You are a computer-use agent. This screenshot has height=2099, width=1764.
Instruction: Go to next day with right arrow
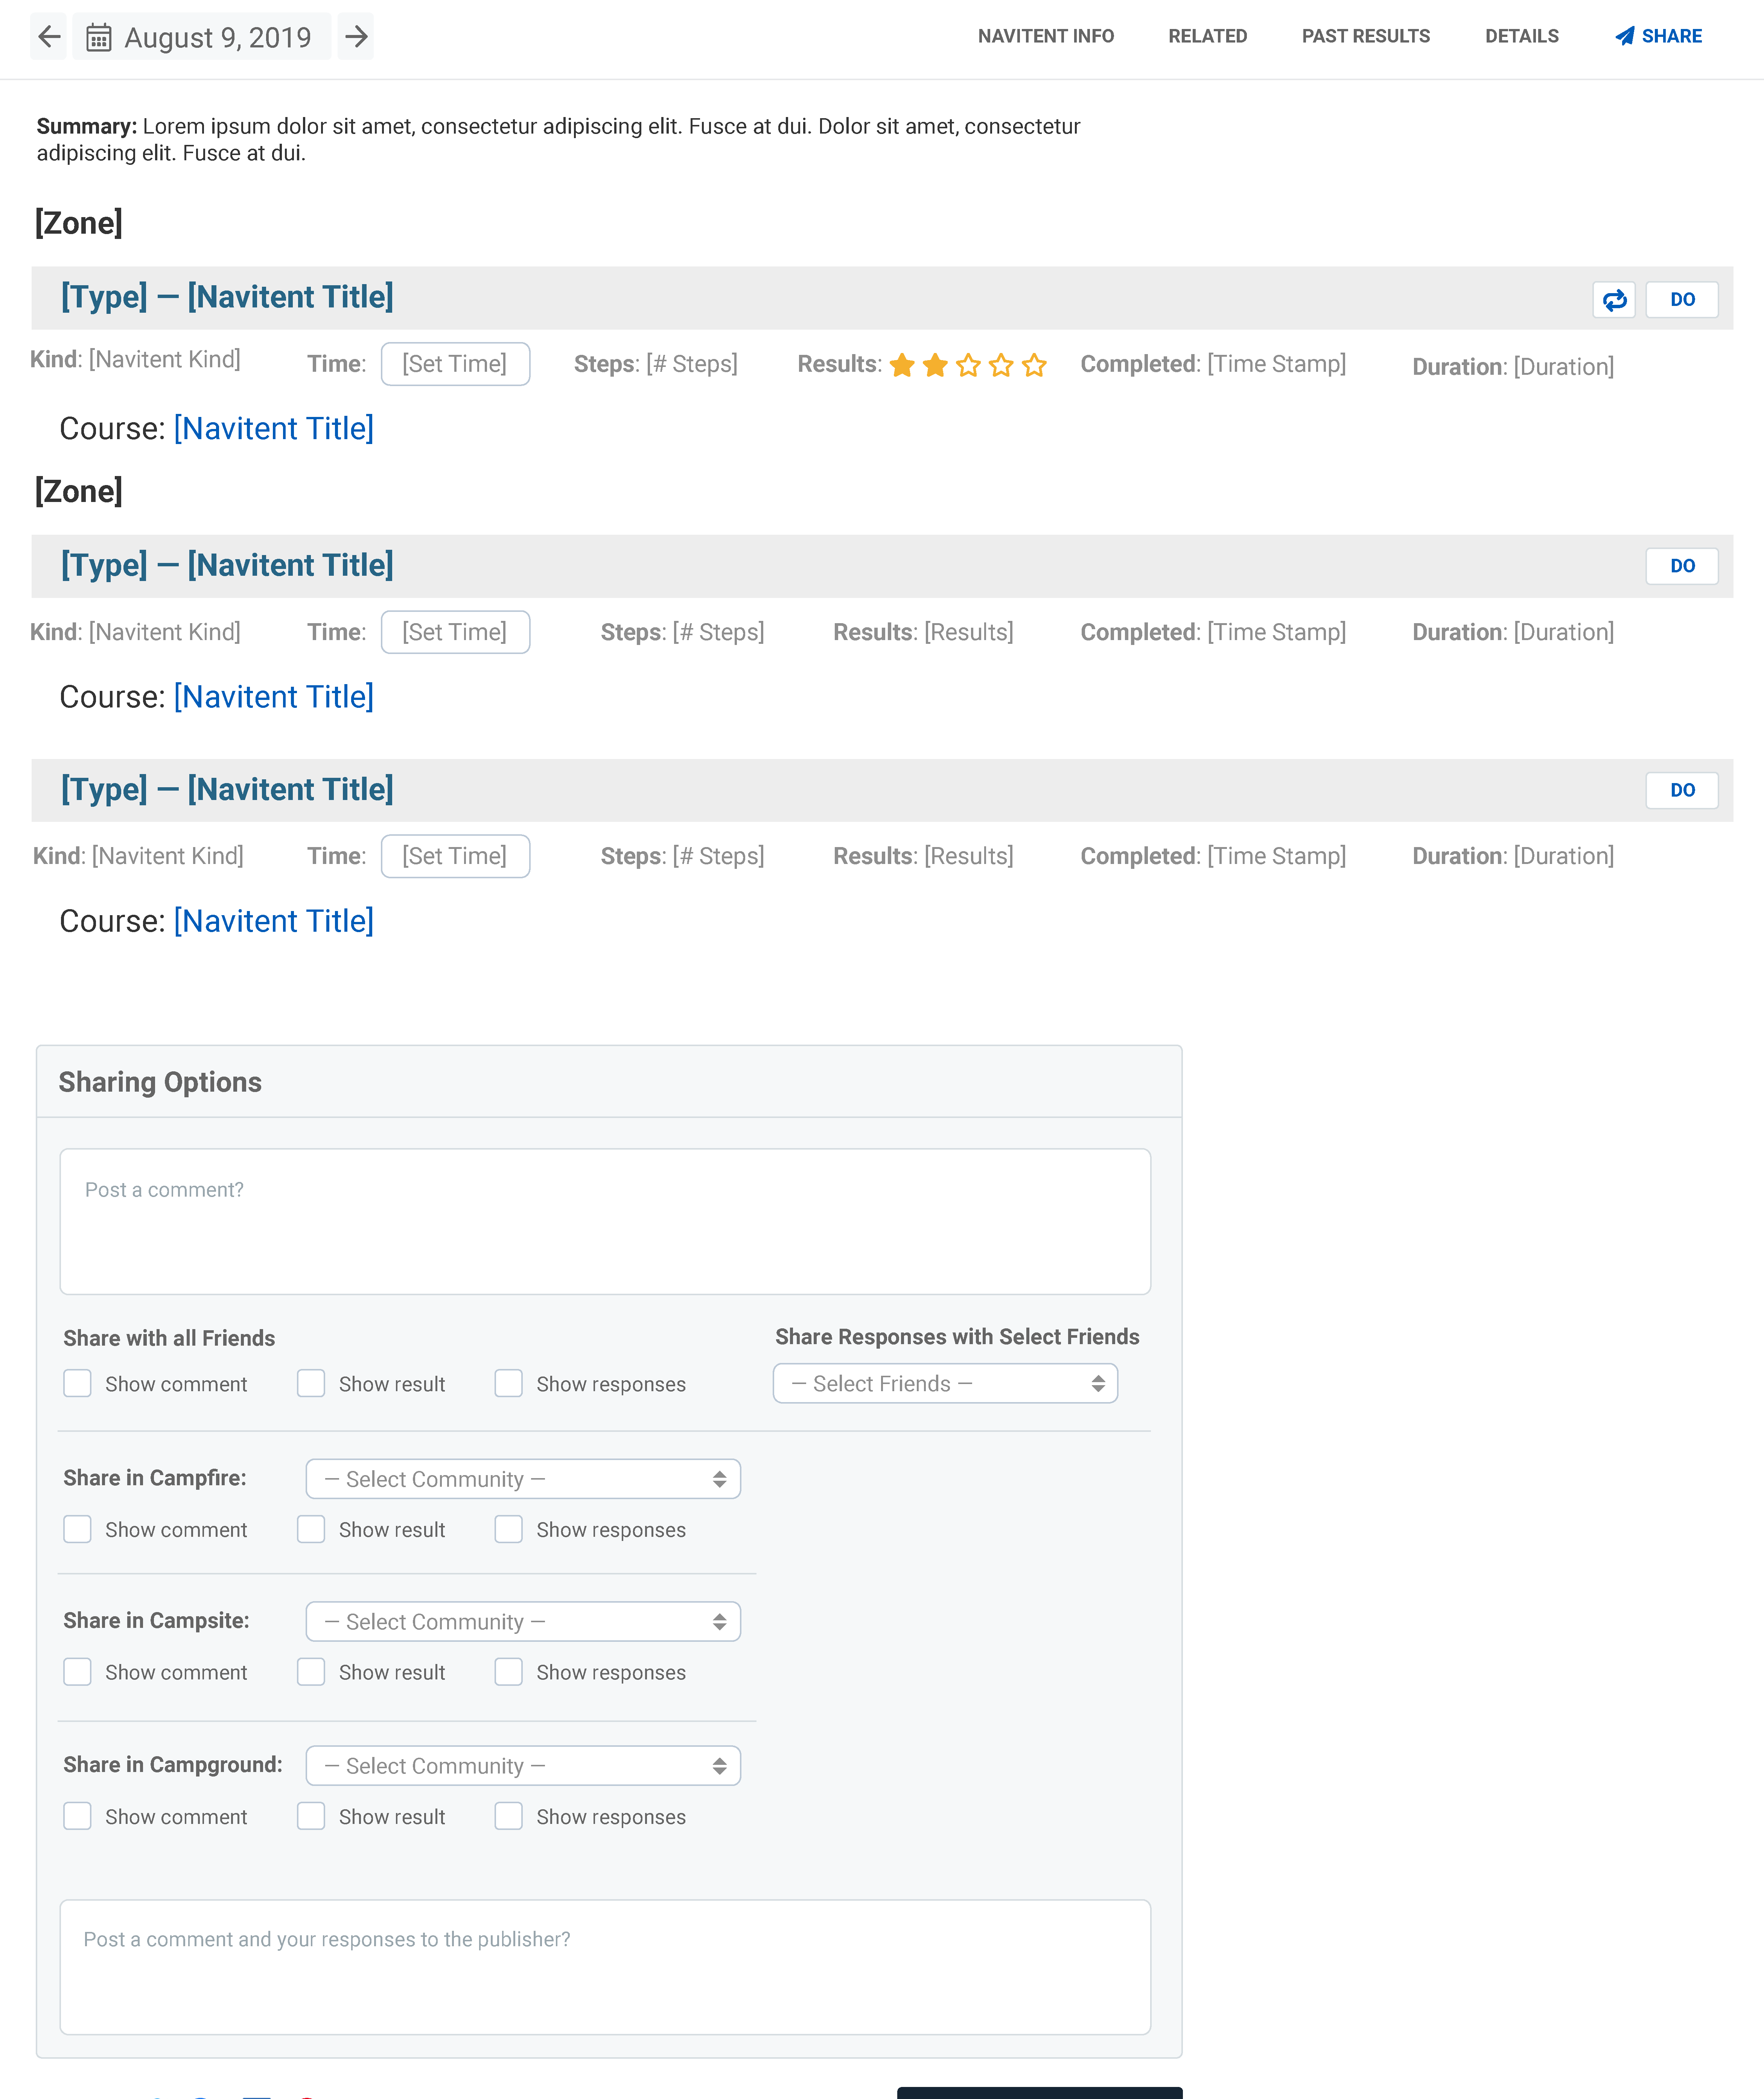click(356, 37)
